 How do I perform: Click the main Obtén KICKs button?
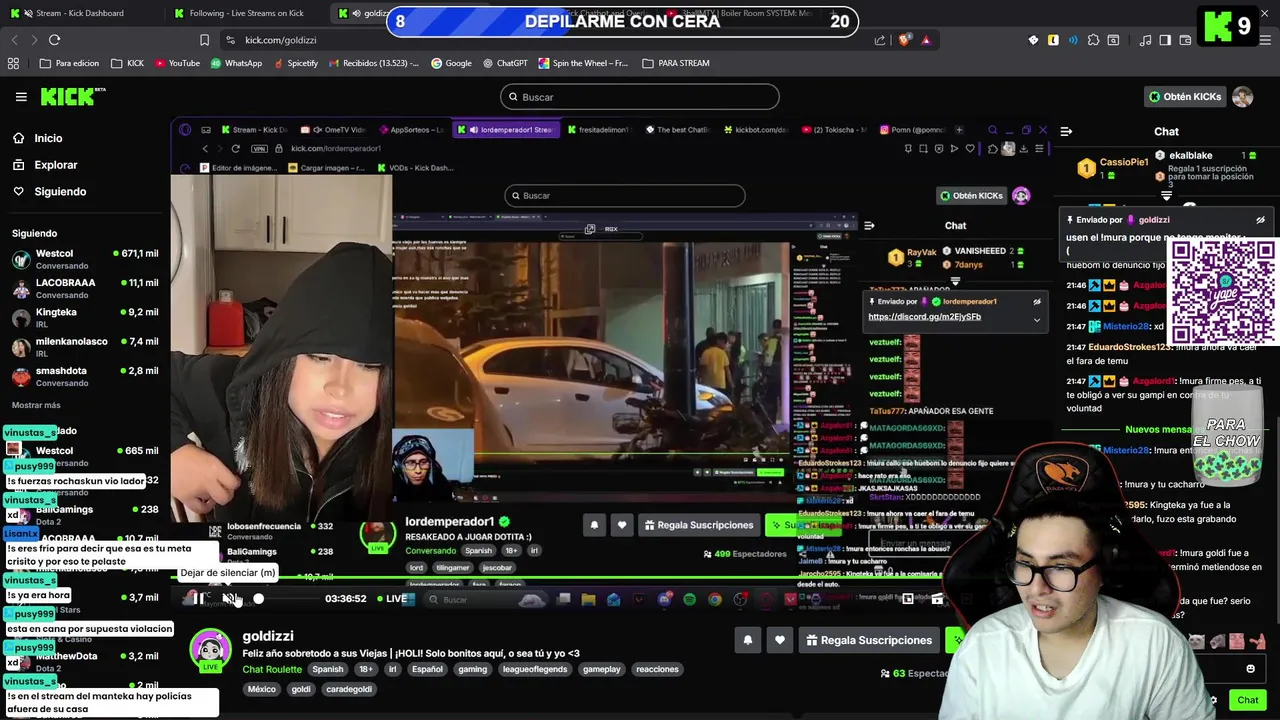click(1185, 97)
